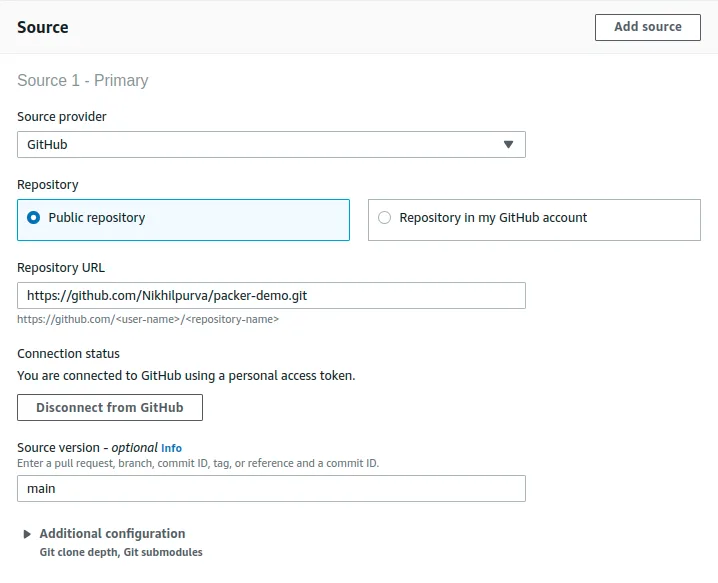Click Disconnect from GitHub button
This screenshot has width=718, height=583.
coord(110,408)
